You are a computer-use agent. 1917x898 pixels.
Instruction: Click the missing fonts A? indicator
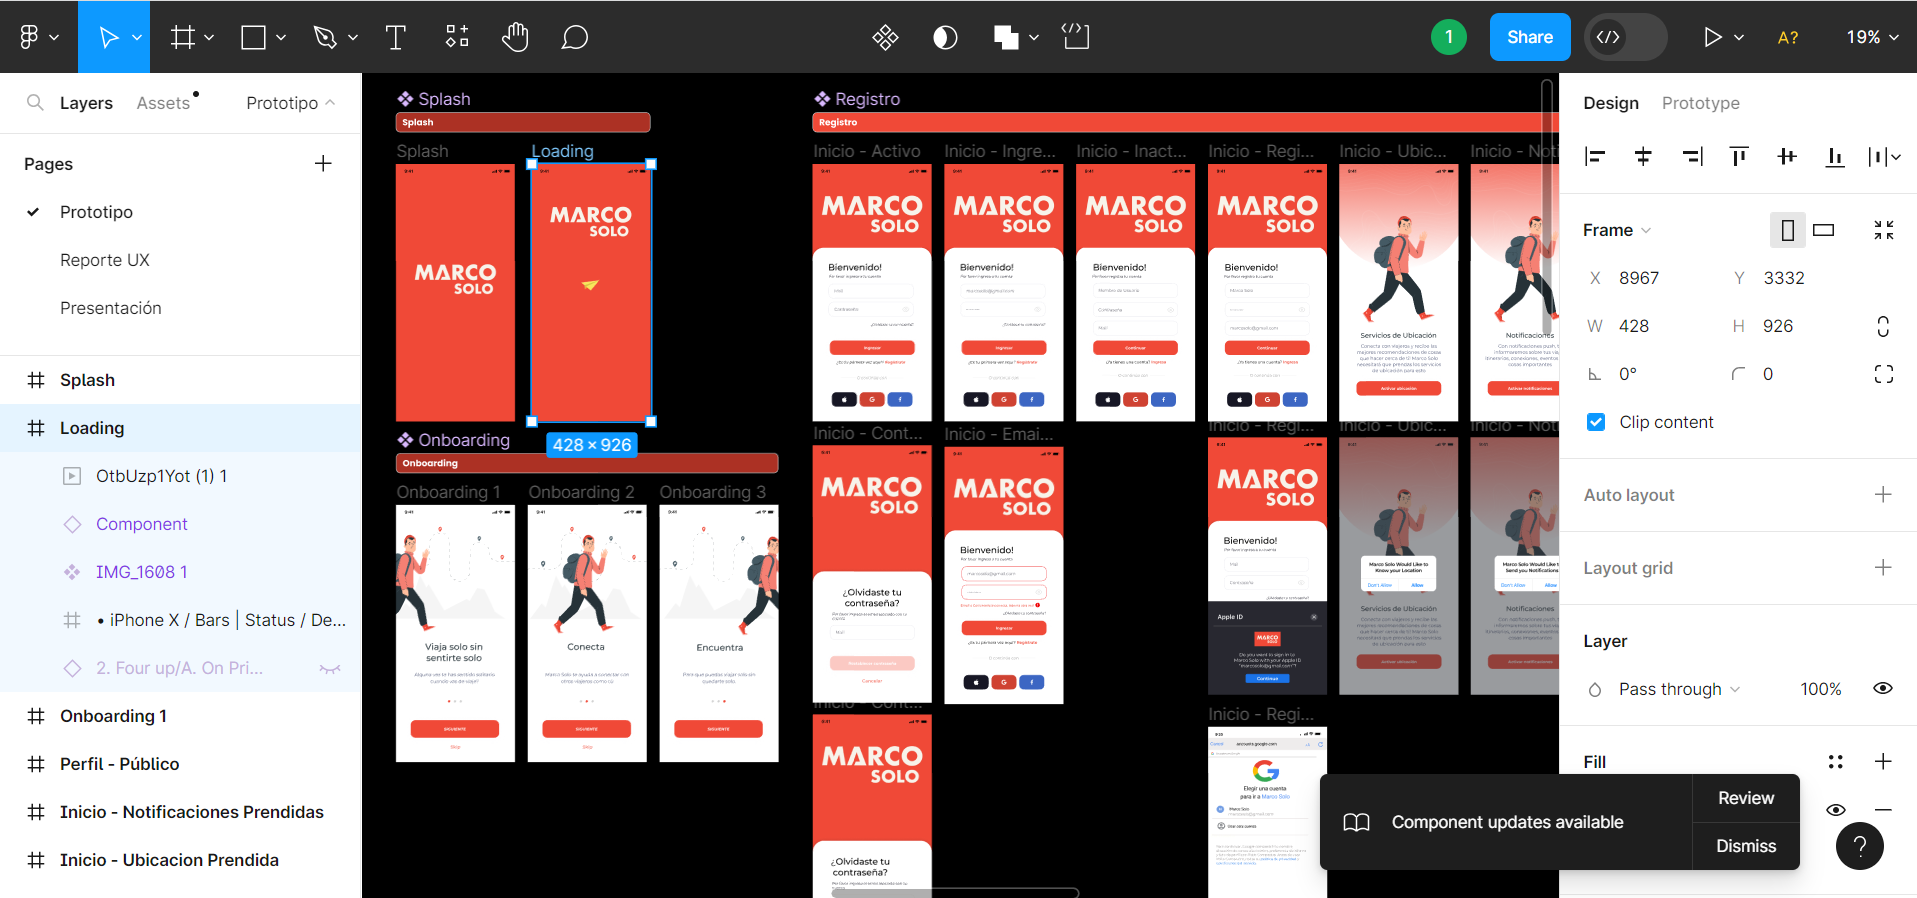coord(1788,37)
